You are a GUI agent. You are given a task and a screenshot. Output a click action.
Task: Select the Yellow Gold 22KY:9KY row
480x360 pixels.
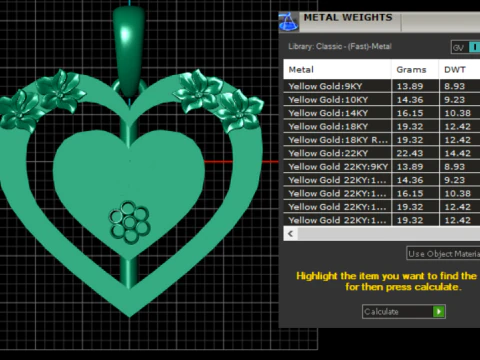tap(382, 166)
